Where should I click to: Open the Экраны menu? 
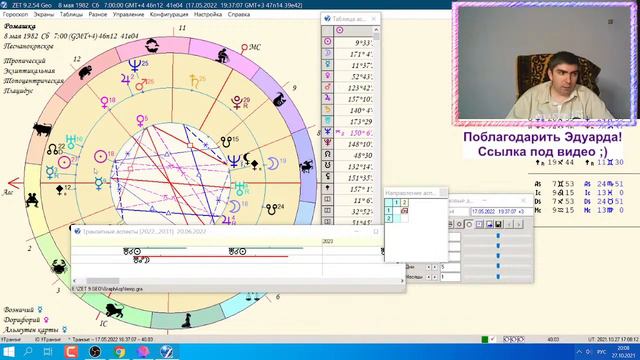44,14
